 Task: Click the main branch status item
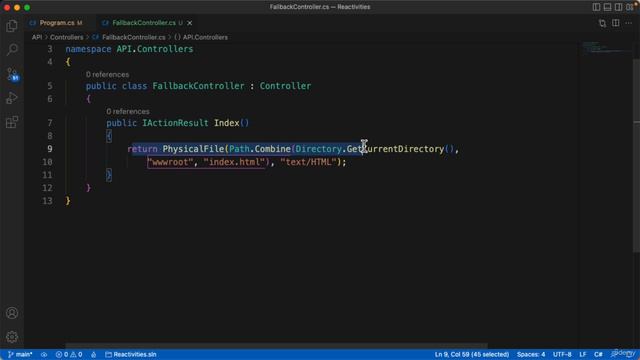coord(20,354)
